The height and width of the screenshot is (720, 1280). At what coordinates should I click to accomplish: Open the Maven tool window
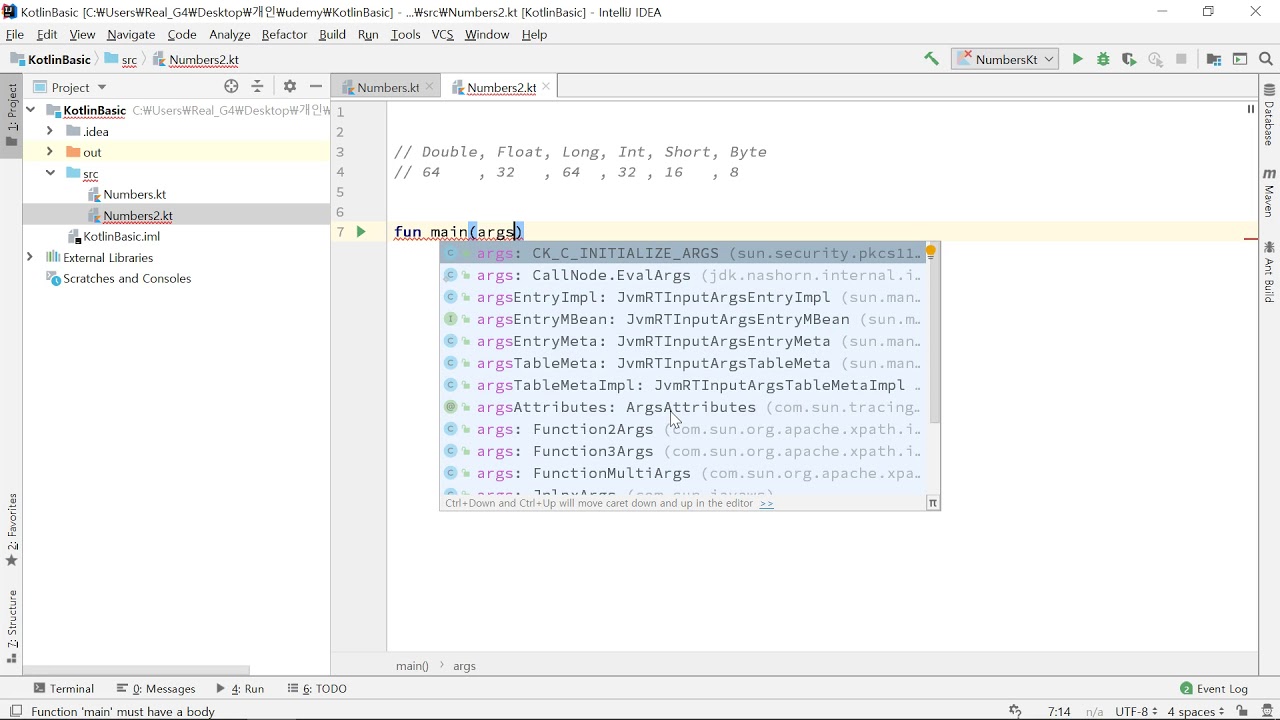(x=1270, y=194)
